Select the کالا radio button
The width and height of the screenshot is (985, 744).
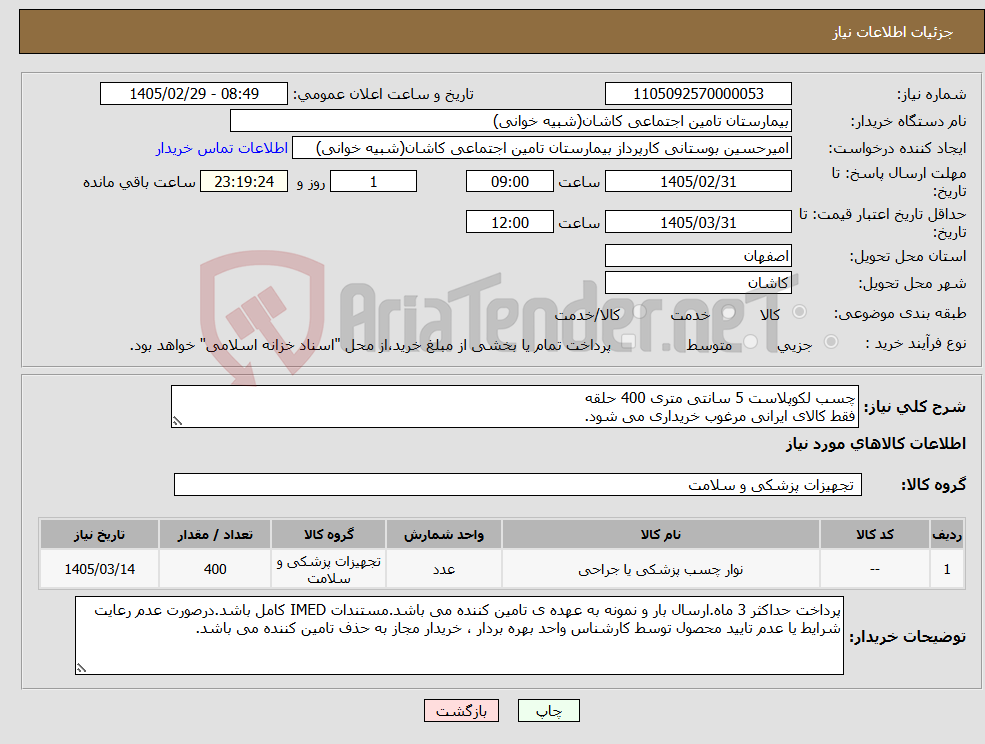(x=800, y=312)
